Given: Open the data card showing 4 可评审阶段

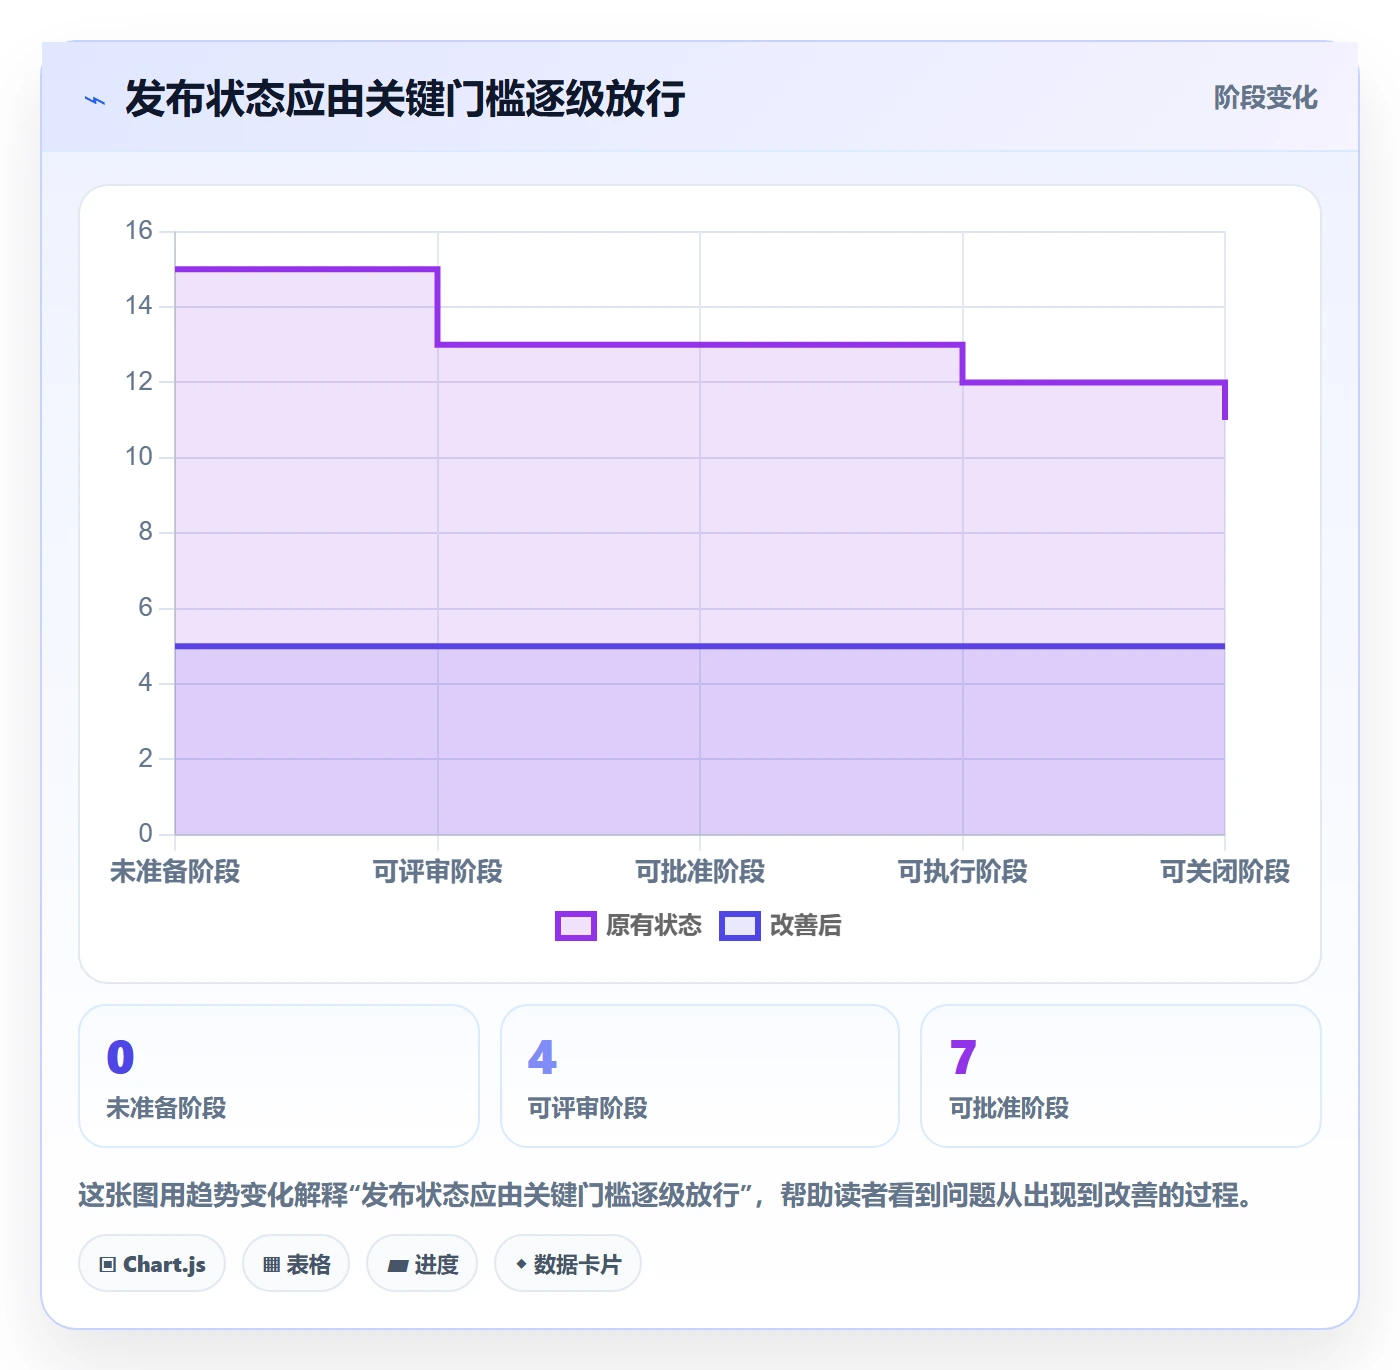Looking at the screenshot, I should [x=700, y=1076].
